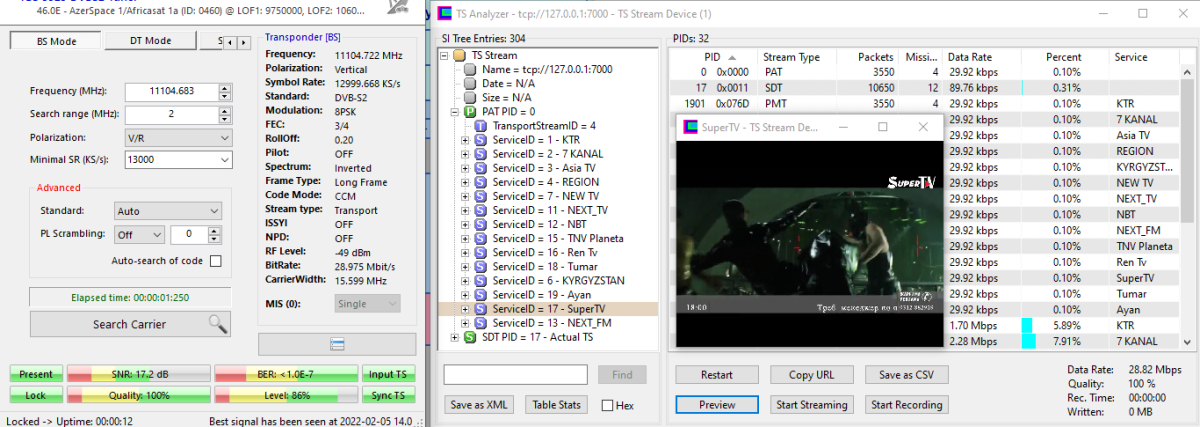The height and width of the screenshot is (427, 1200).
Task: Switch to DT Mode tab
Action: tap(150, 41)
